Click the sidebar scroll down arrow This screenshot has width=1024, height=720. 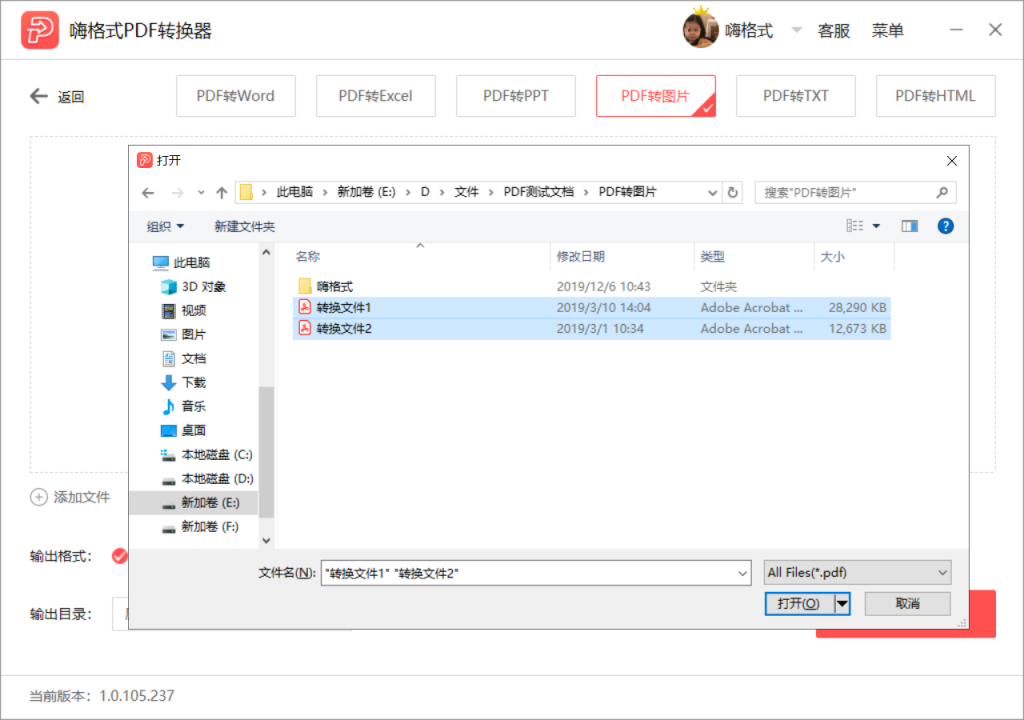266,540
